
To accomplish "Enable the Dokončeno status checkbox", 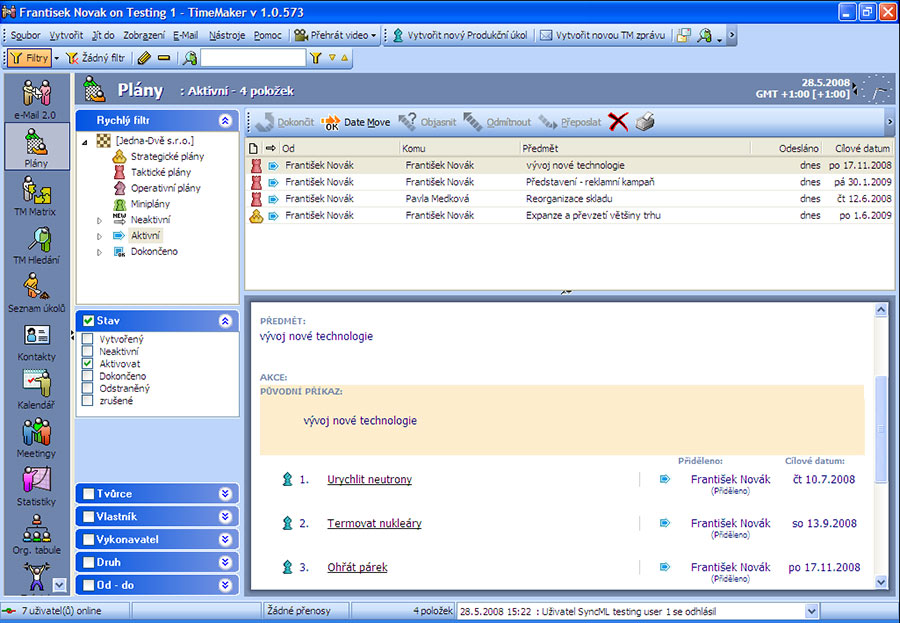I will pyautogui.click(x=88, y=376).
